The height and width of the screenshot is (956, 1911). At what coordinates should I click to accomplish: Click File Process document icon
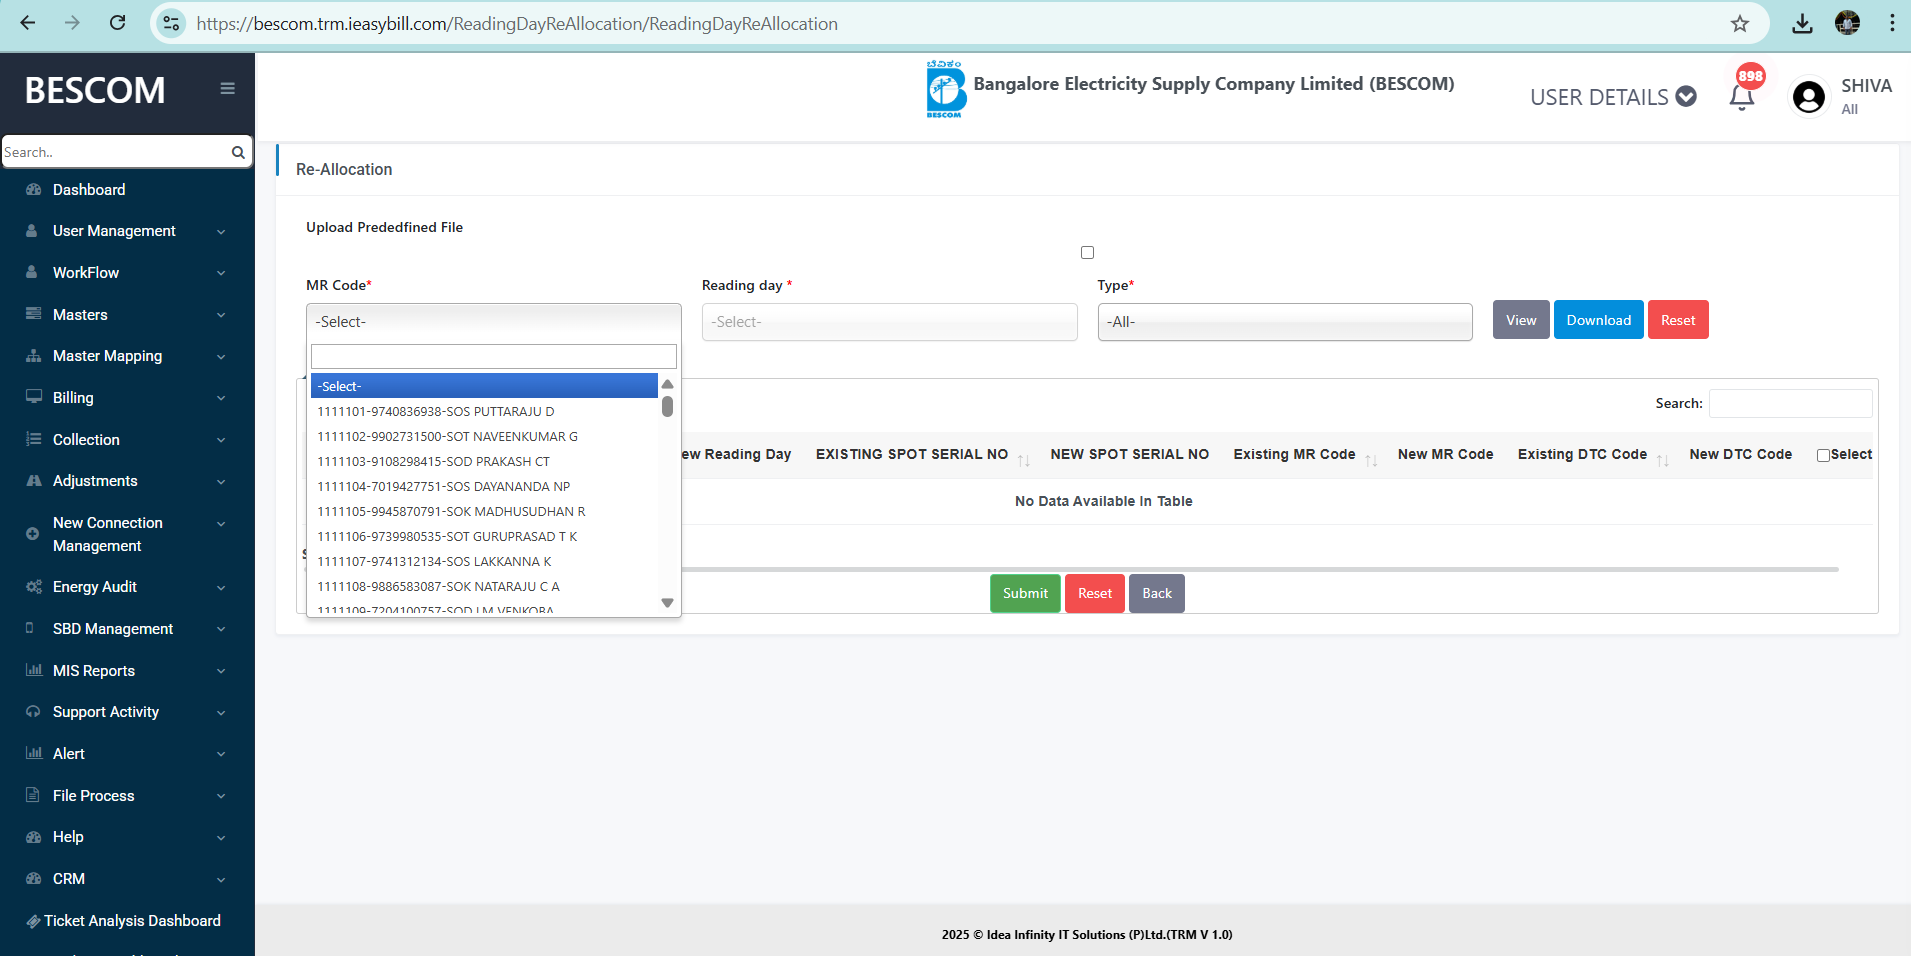click(33, 795)
